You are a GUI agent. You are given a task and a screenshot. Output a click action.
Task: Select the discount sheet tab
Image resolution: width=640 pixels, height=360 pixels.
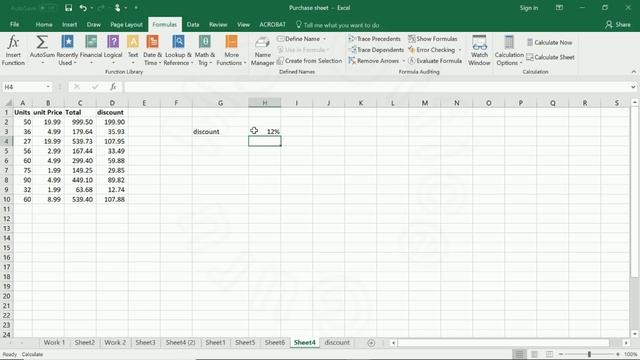(337, 342)
